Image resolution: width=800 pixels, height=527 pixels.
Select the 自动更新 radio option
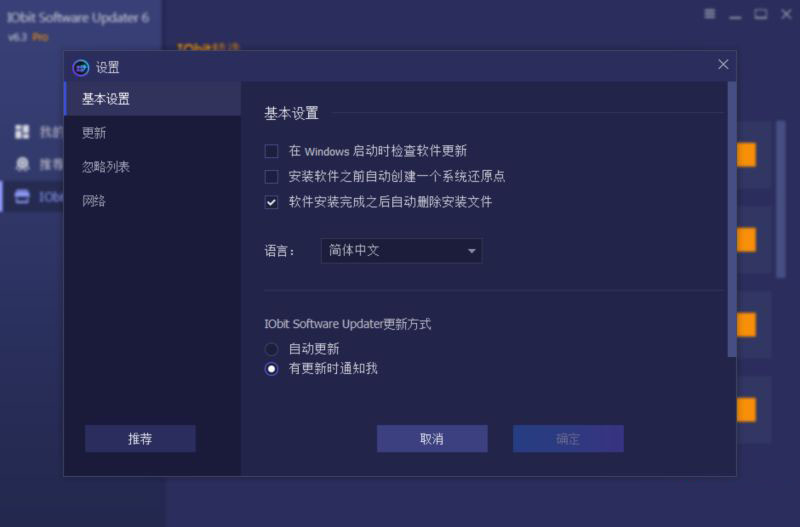pyautogui.click(x=271, y=349)
